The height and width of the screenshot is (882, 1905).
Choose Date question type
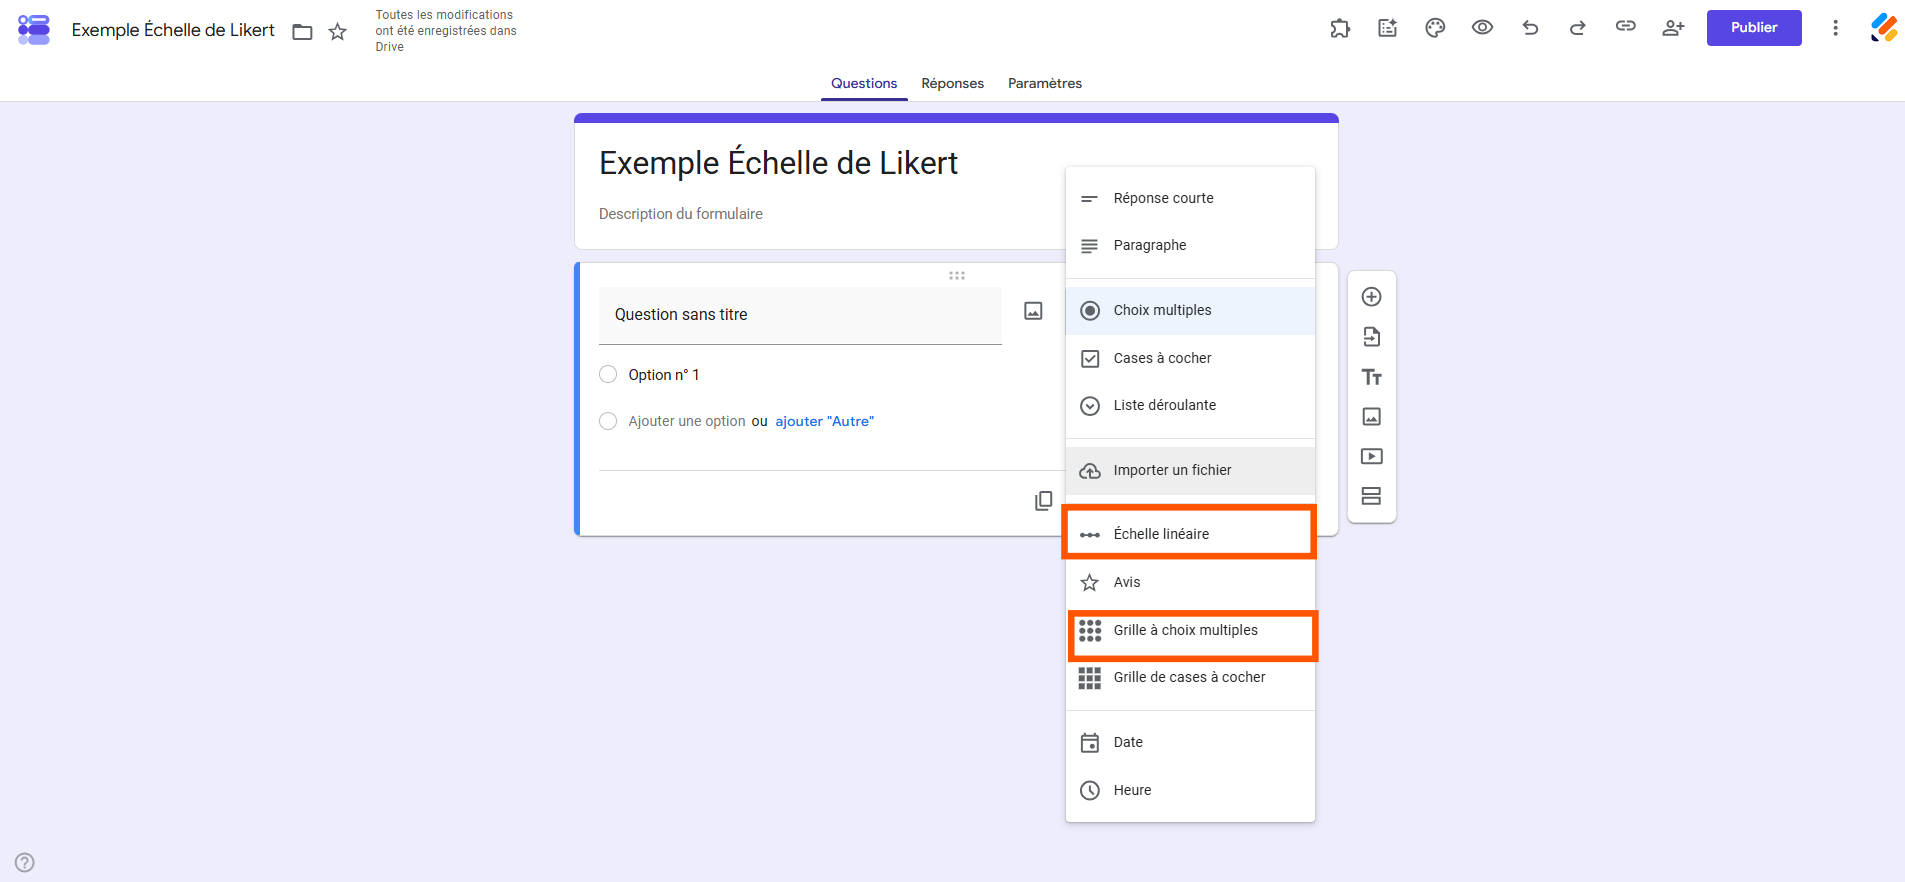[1190, 742]
